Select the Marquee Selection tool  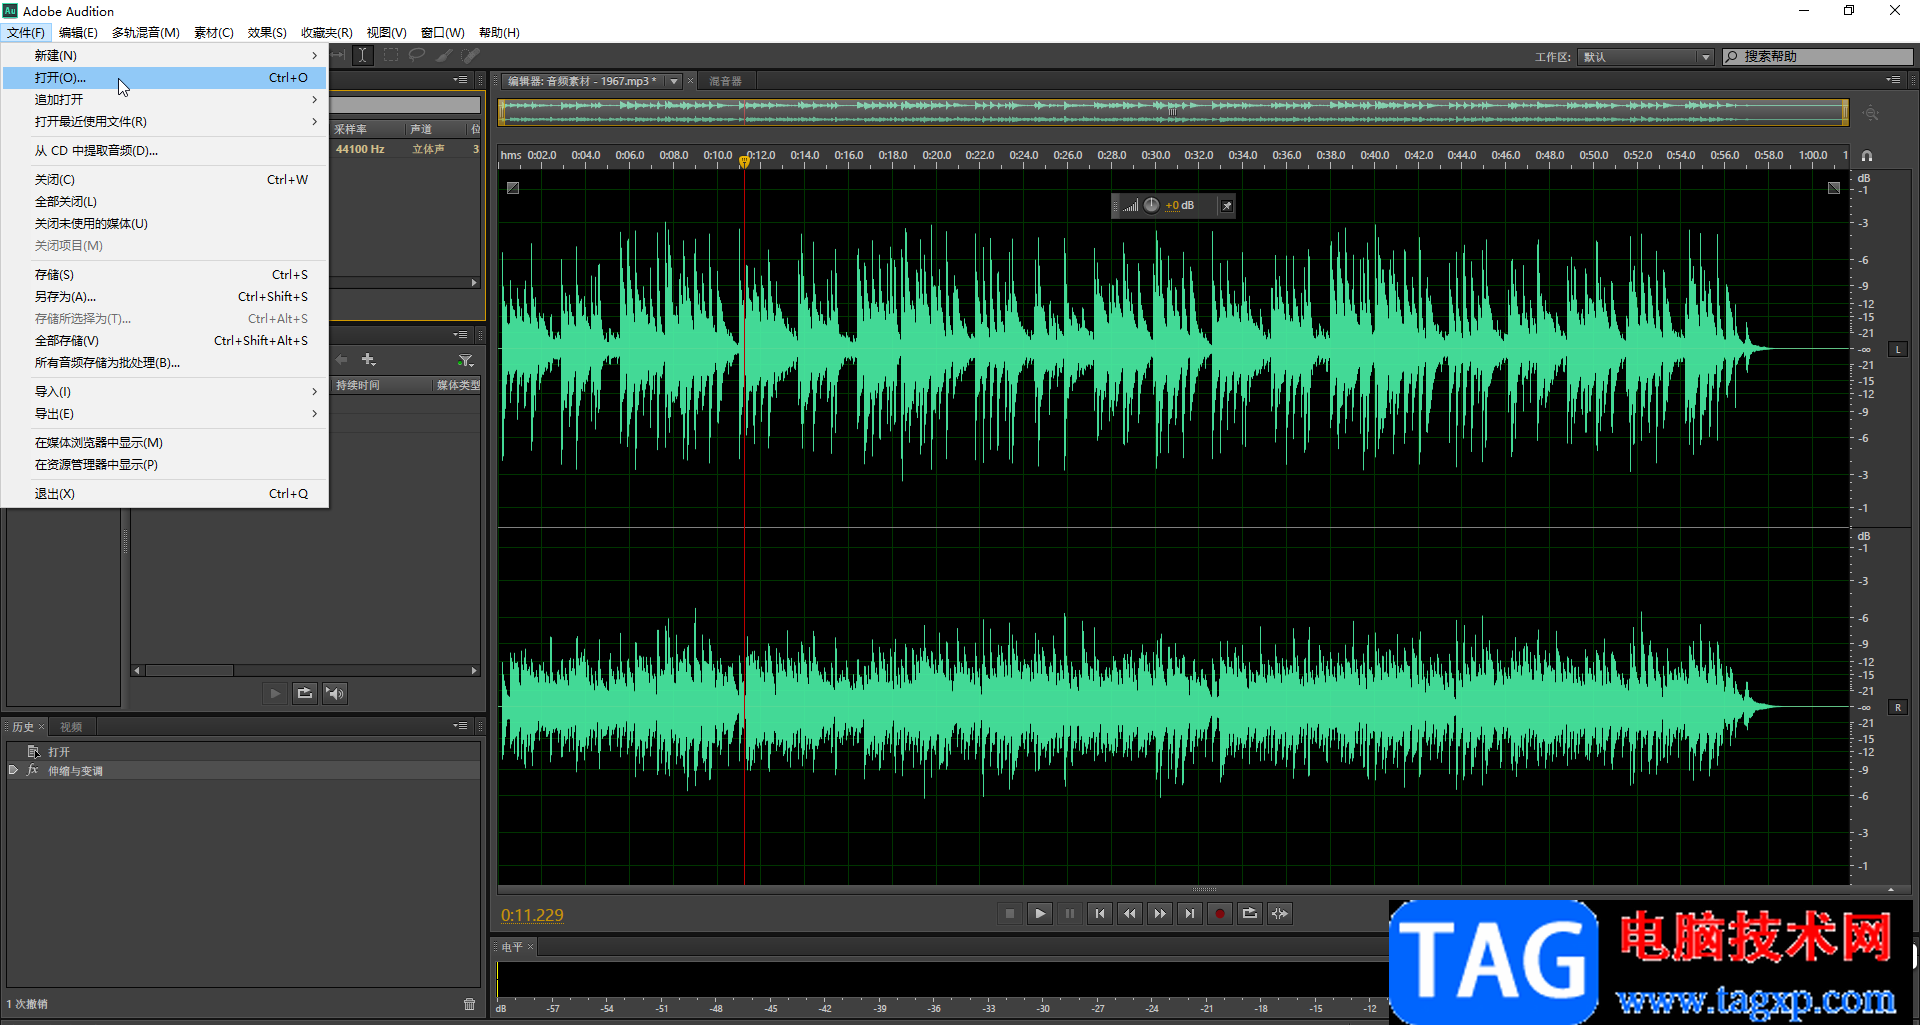coord(391,56)
